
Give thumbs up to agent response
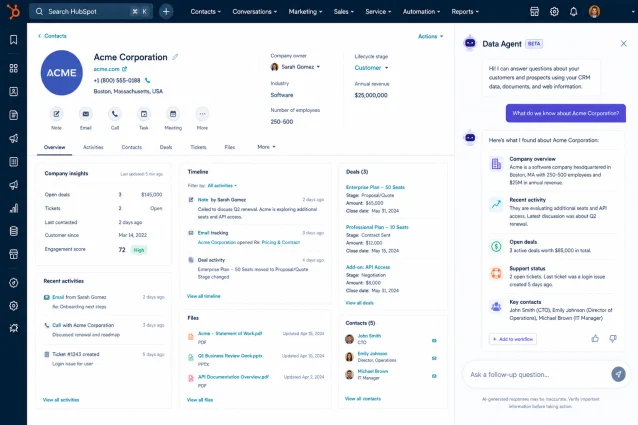[x=595, y=338]
